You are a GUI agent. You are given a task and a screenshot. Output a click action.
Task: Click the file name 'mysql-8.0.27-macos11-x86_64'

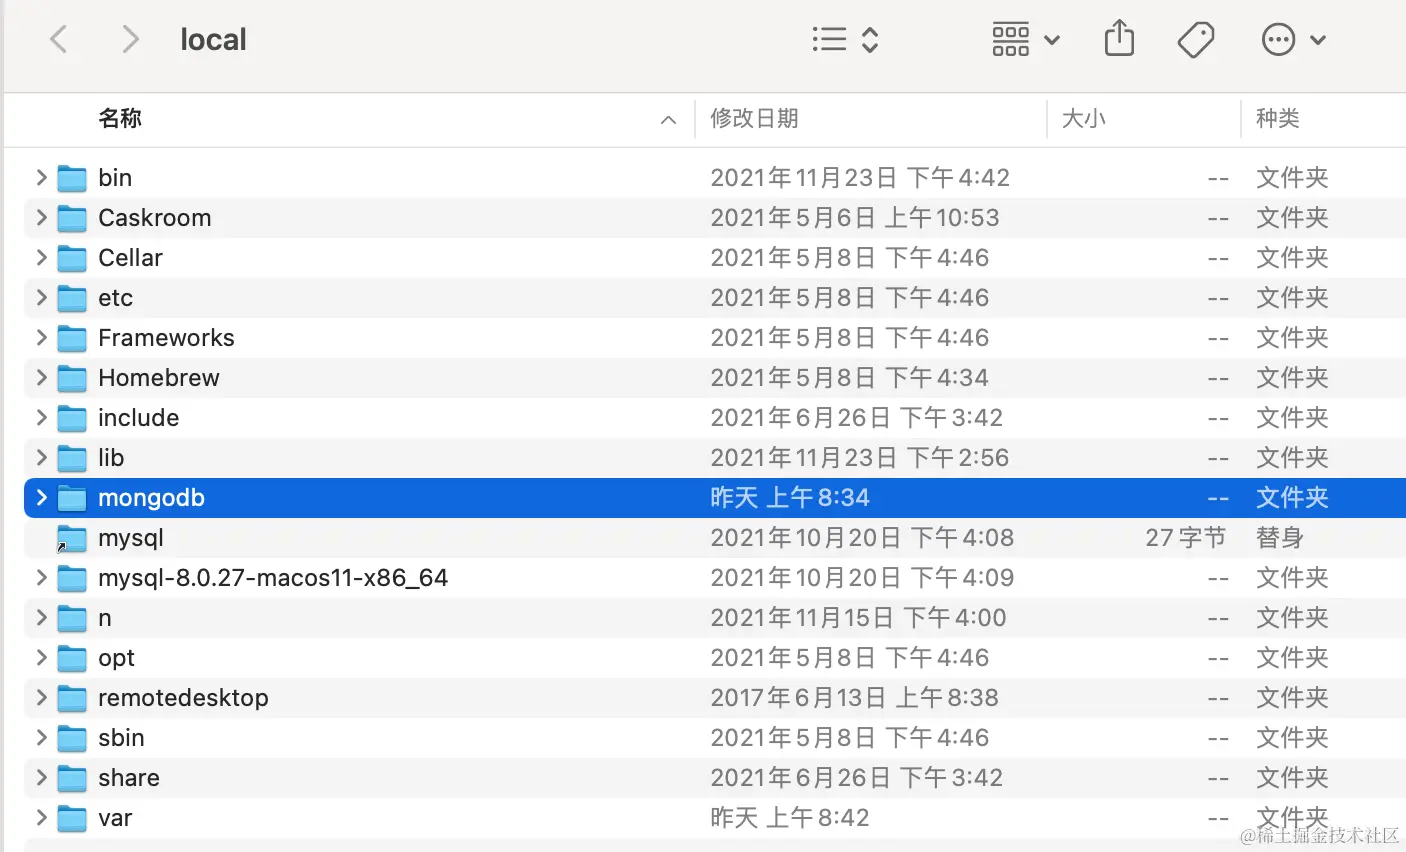(x=273, y=578)
